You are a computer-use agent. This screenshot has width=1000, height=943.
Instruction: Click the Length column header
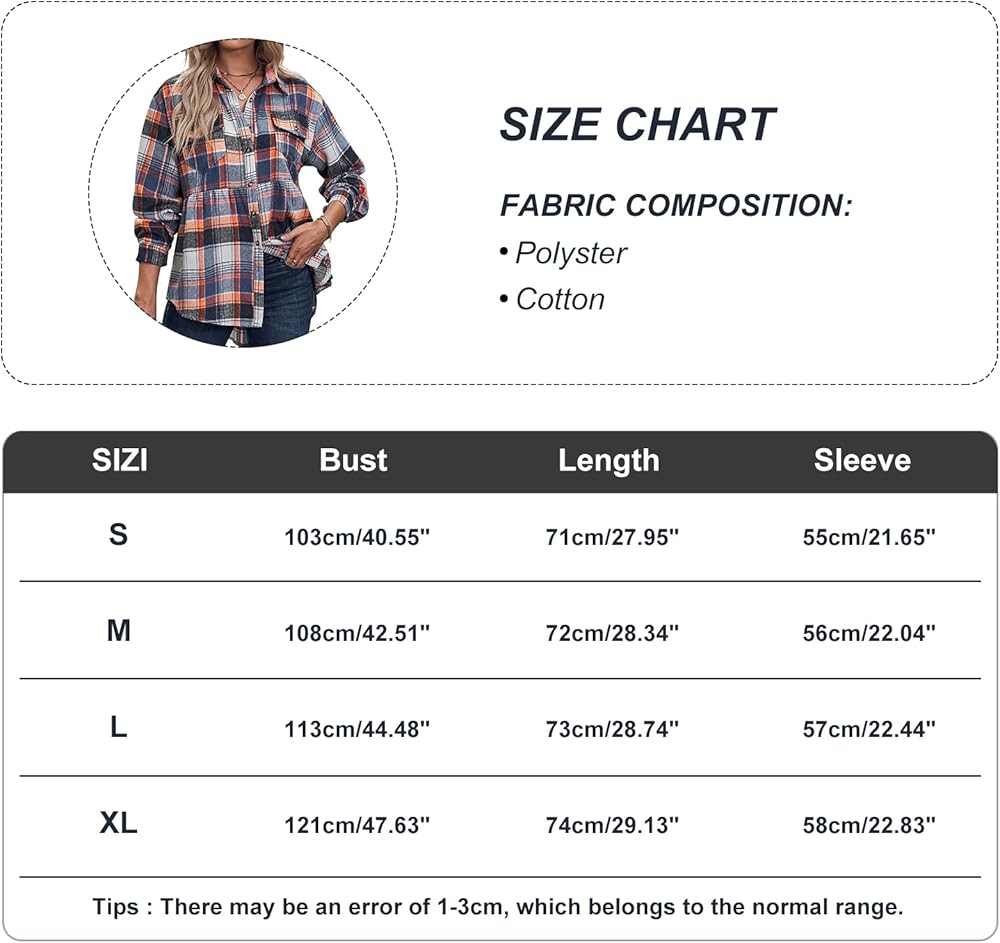click(608, 460)
